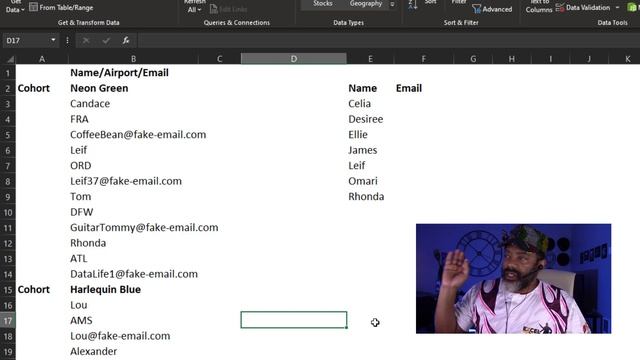Click the Select All corner triangle
This screenshot has width=640, height=360.
pyautogui.click(x=10, y=59)
